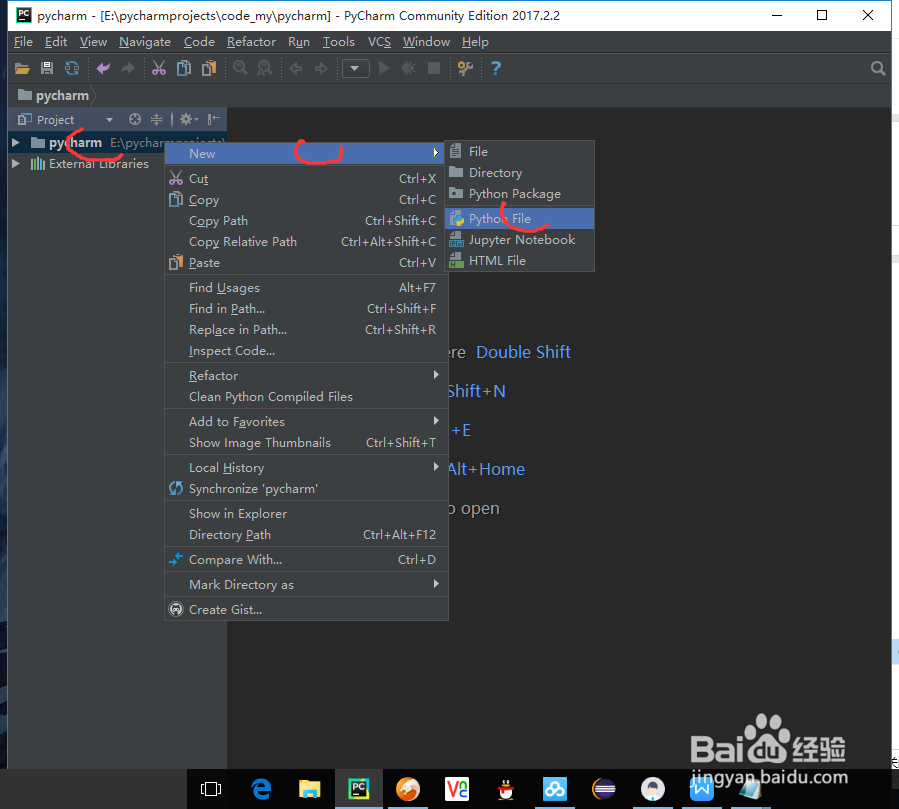899x809 pixels.
Task: Choose New in the context menu
Action: click(x=304, y=154)
